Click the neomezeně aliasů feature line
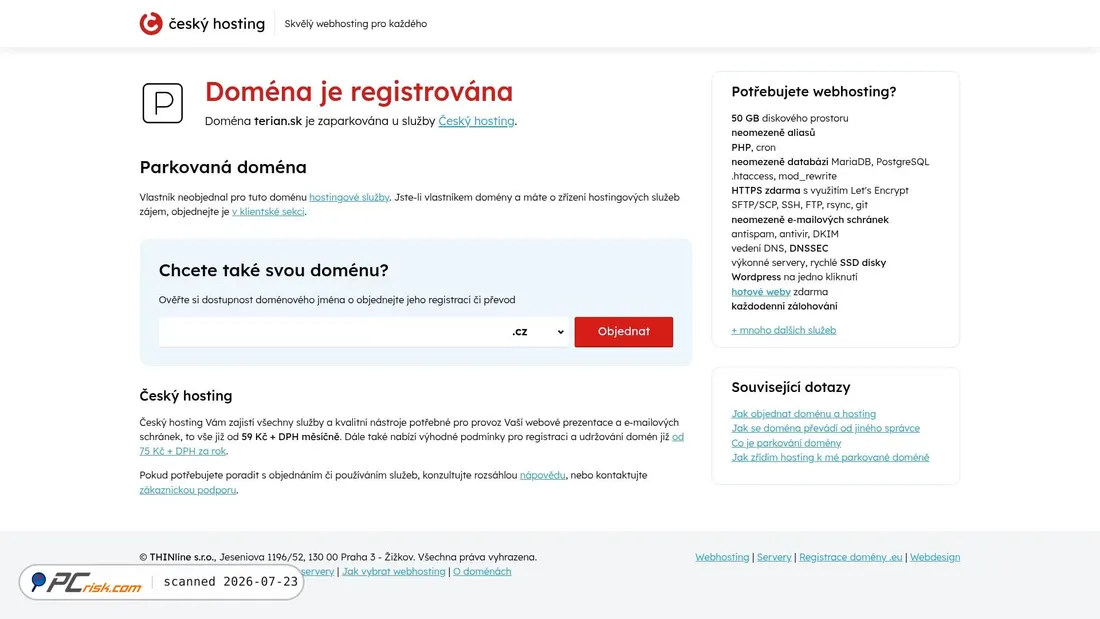Image resolution: width=1100 pixels, height=619 pixels. point(773,133)
